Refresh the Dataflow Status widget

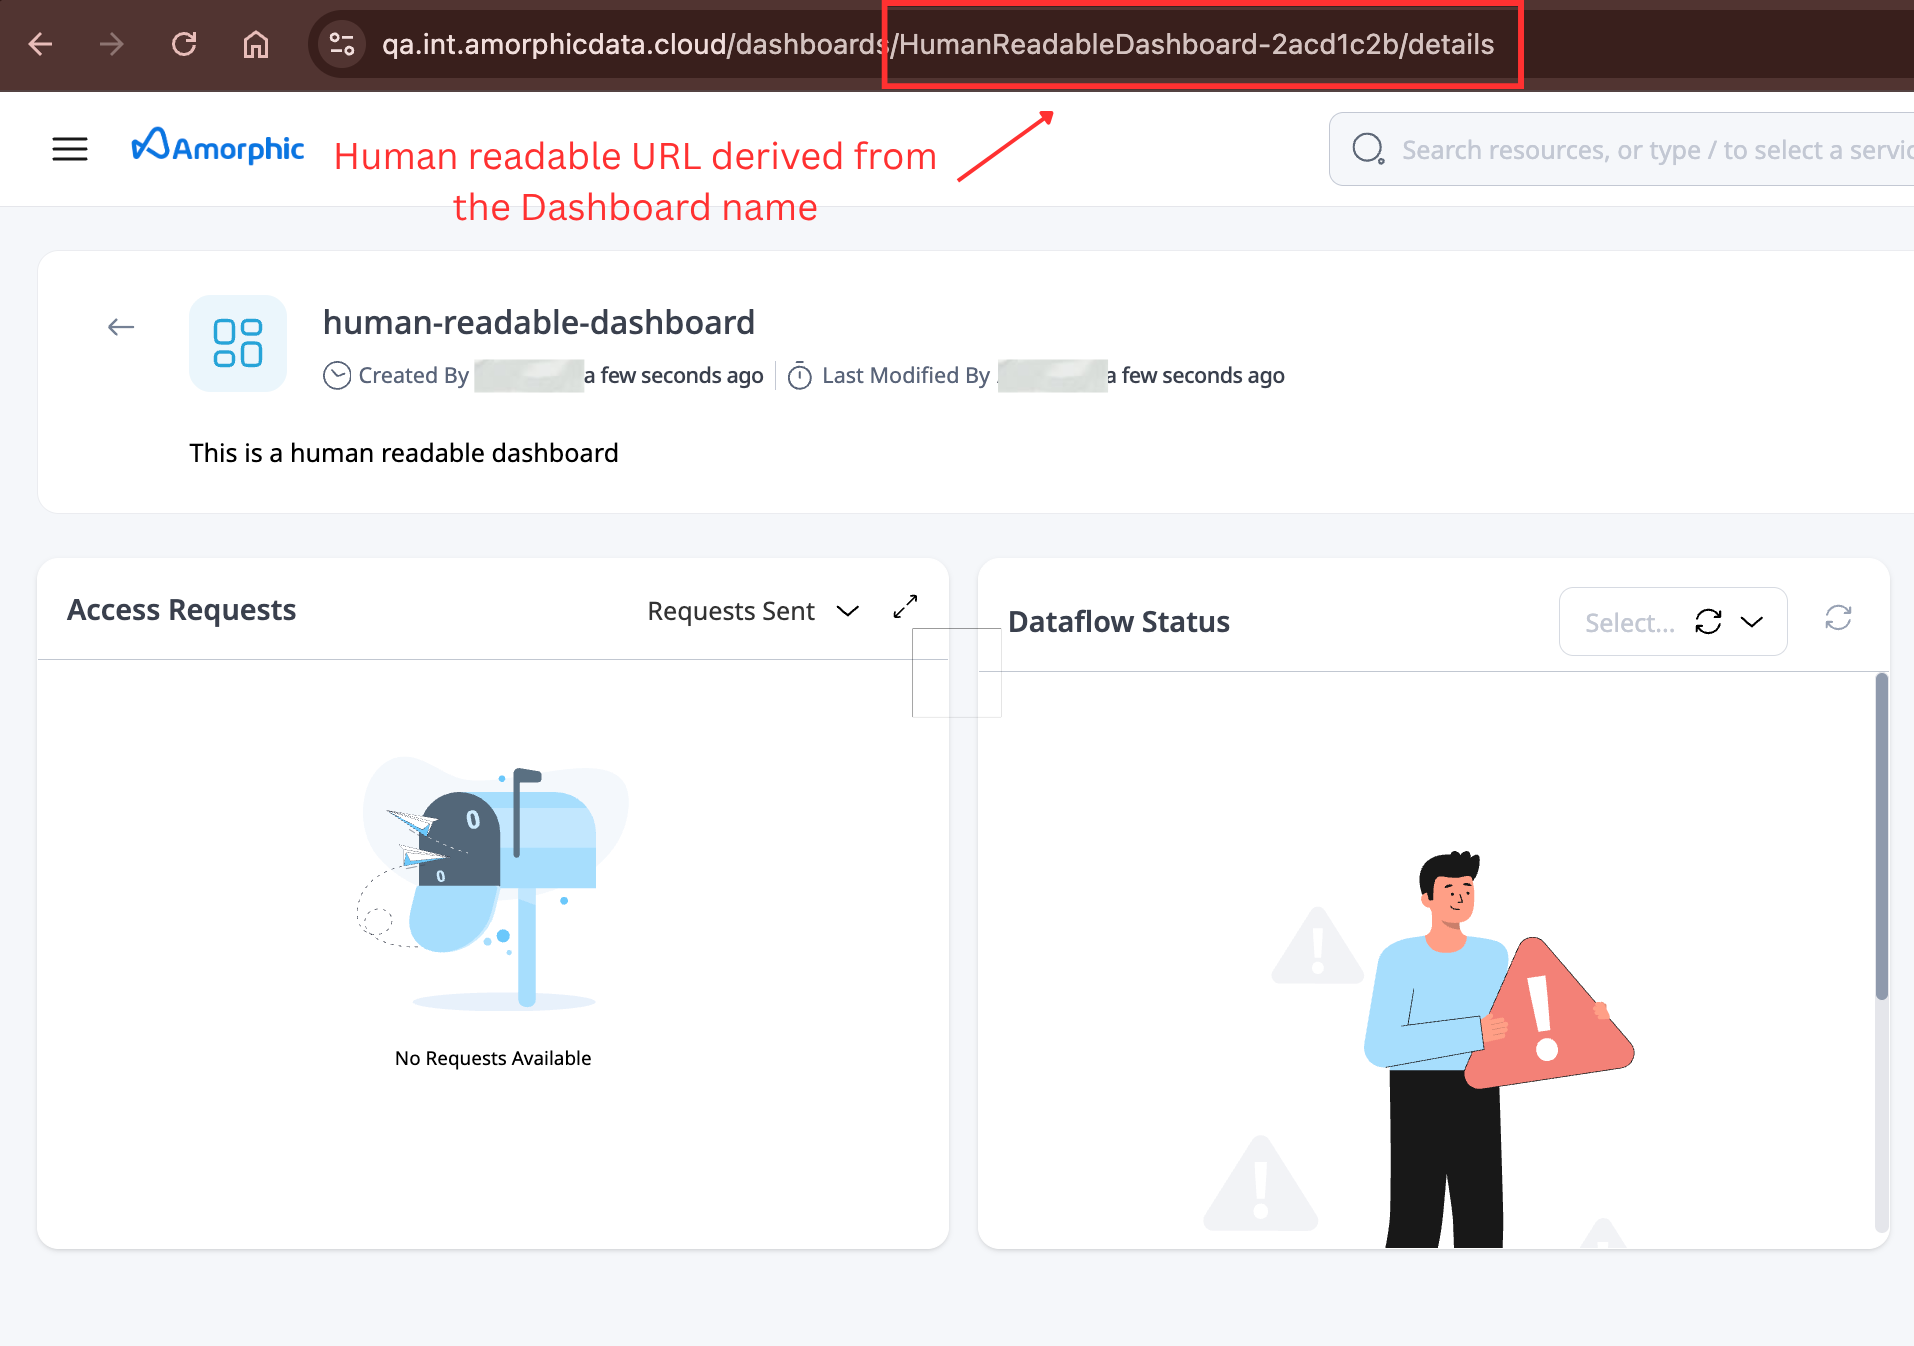(x=1838, y=618)
